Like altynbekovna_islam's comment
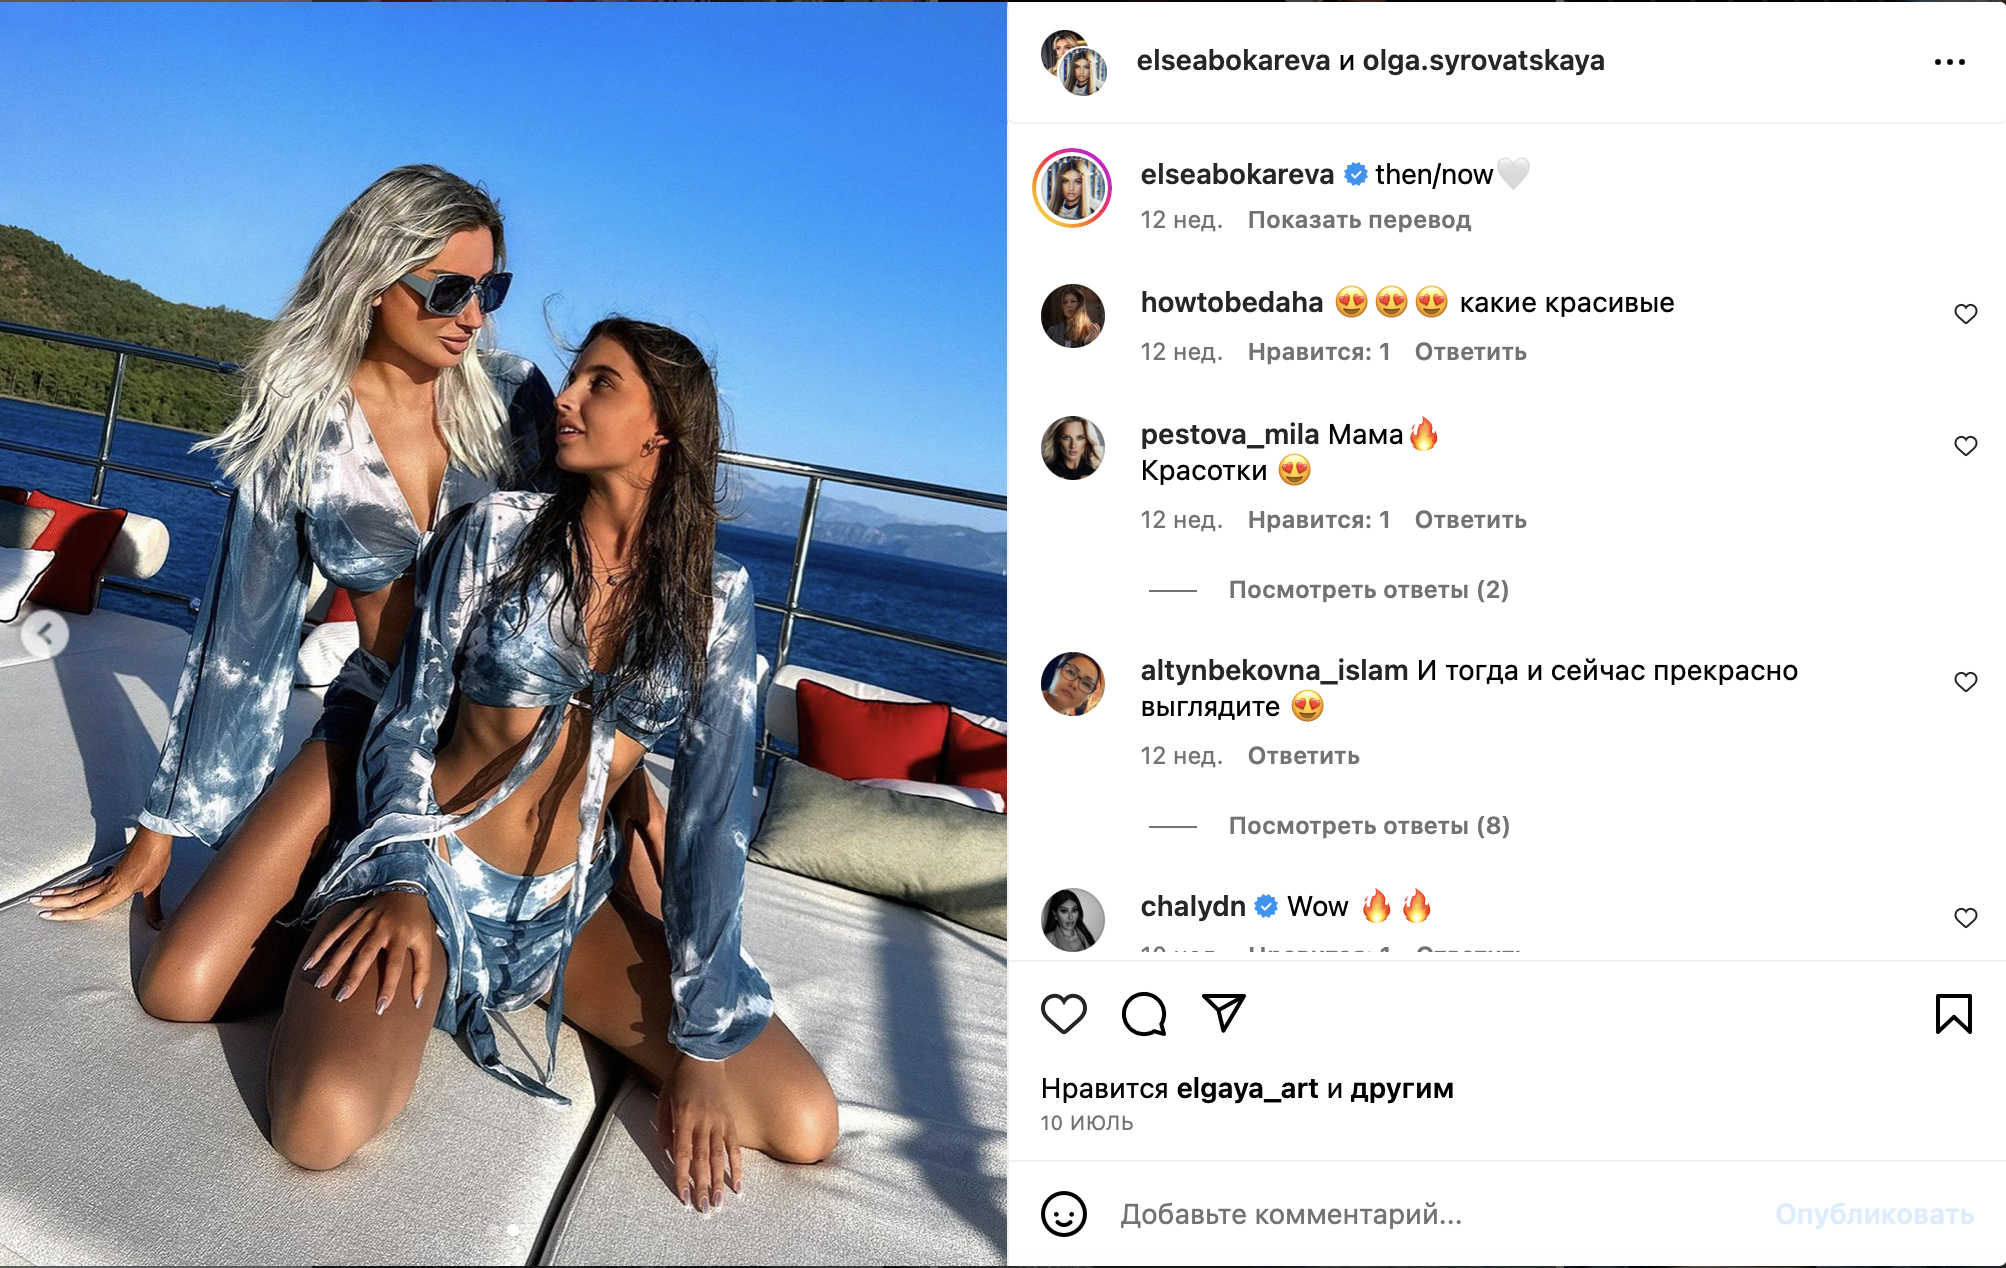2006x1268 pixels. (x=1965, y=682)
